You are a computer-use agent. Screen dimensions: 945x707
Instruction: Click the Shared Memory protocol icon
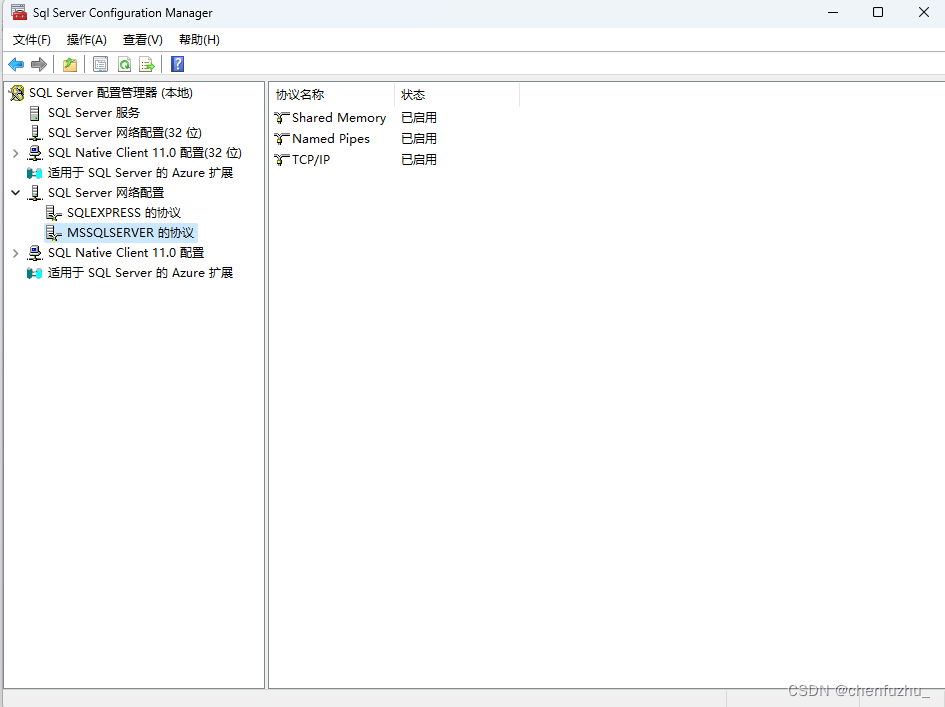pos(281,118)
